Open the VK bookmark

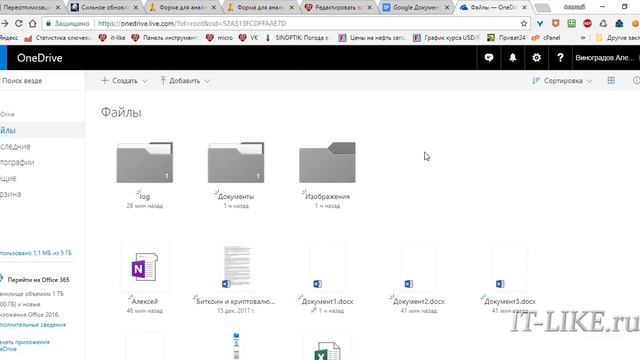(249, 38)
